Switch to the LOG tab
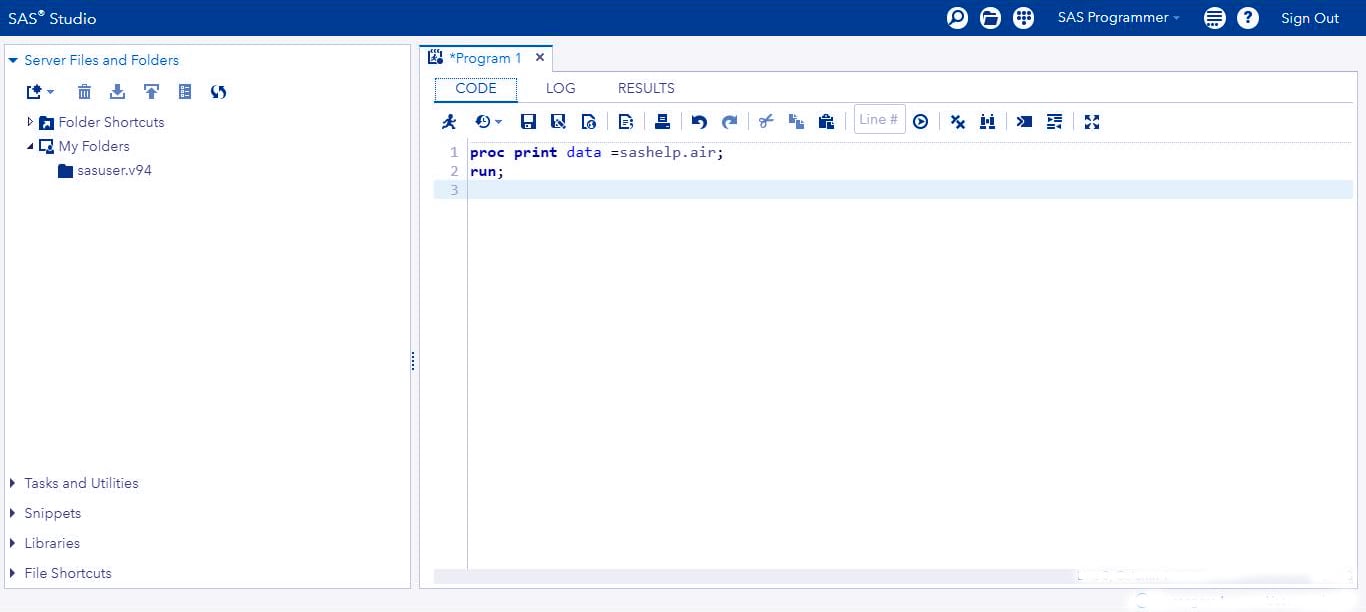 point(560,88)
